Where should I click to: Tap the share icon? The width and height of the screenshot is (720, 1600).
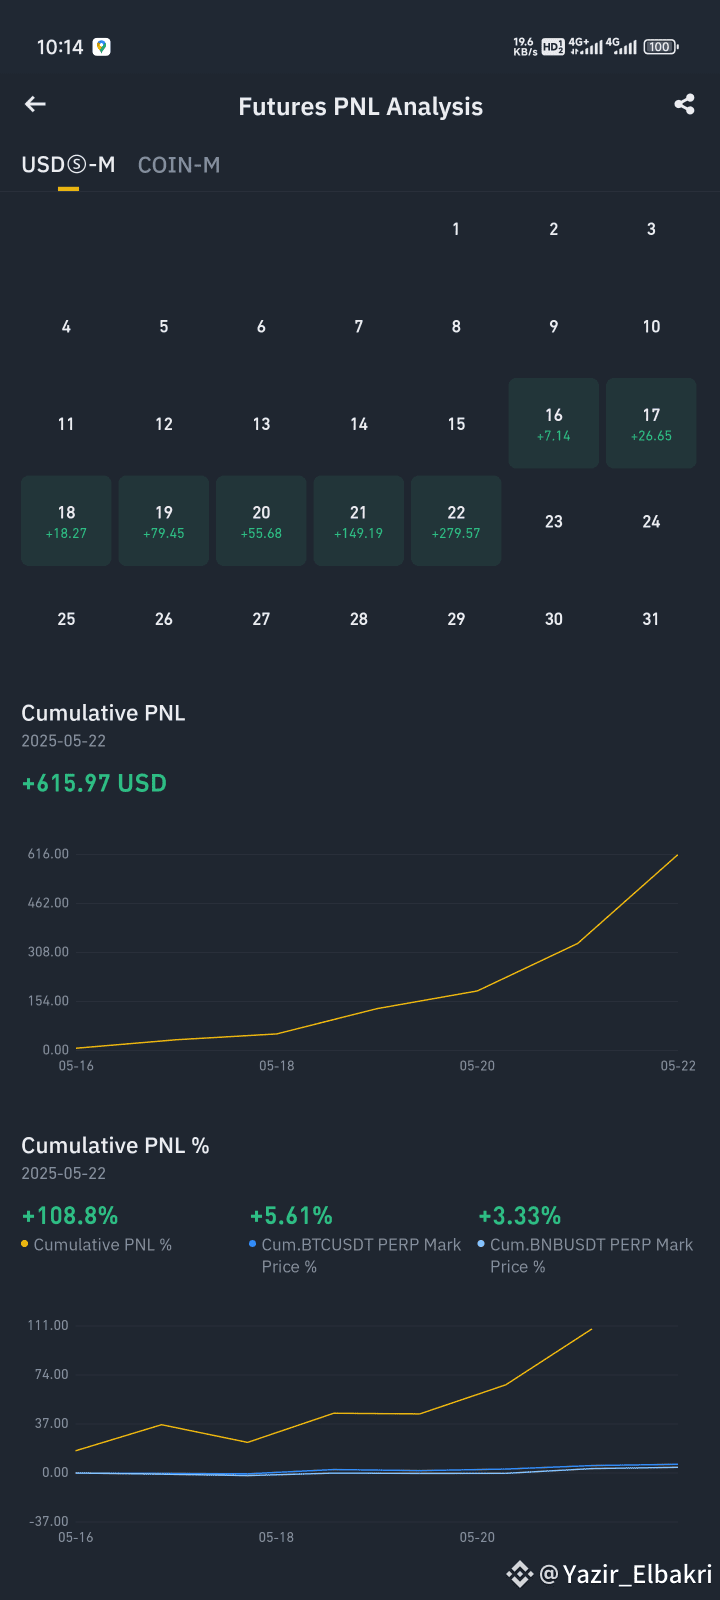click(x=684, y=104)
